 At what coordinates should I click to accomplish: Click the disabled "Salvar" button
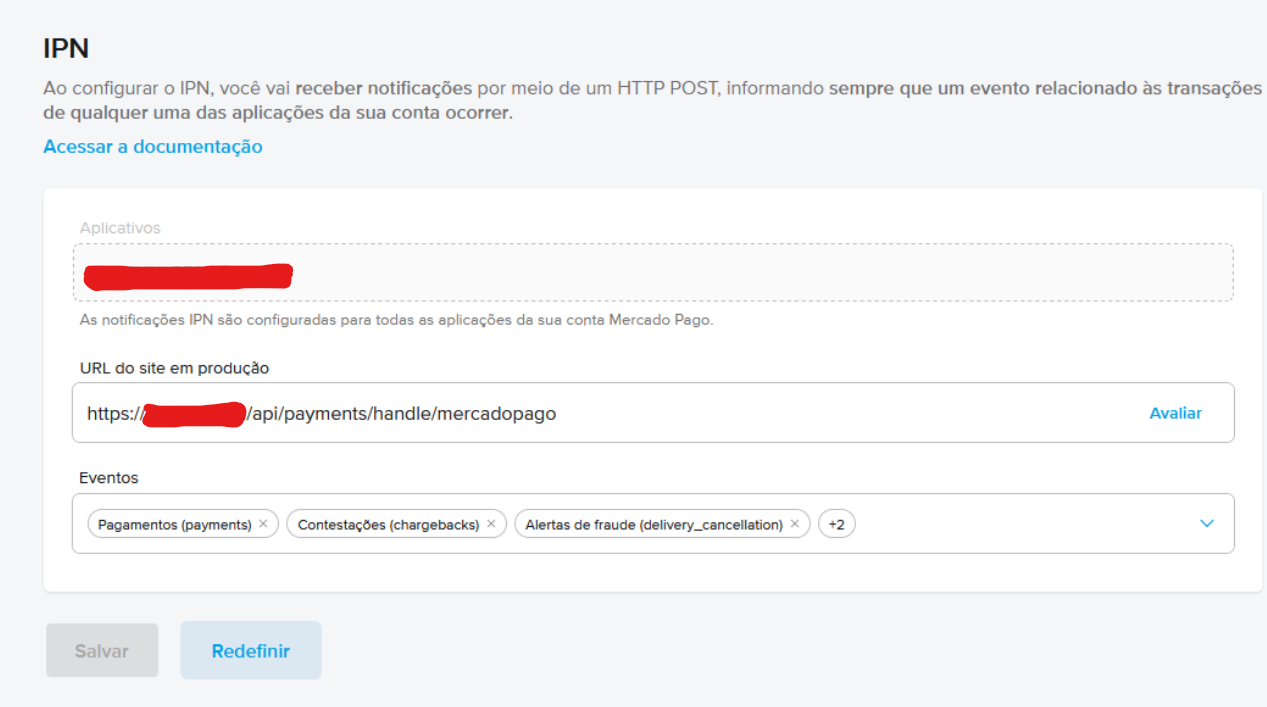pos(101,650)
